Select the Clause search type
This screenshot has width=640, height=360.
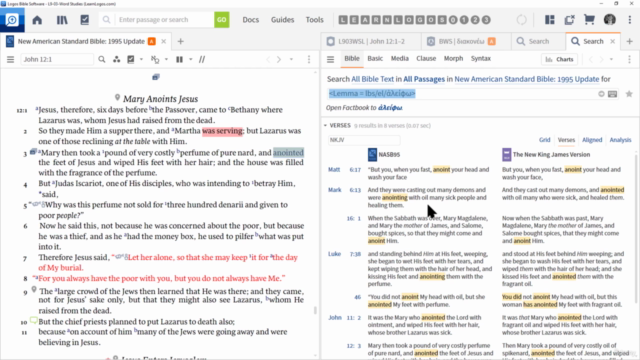point(426,58)
